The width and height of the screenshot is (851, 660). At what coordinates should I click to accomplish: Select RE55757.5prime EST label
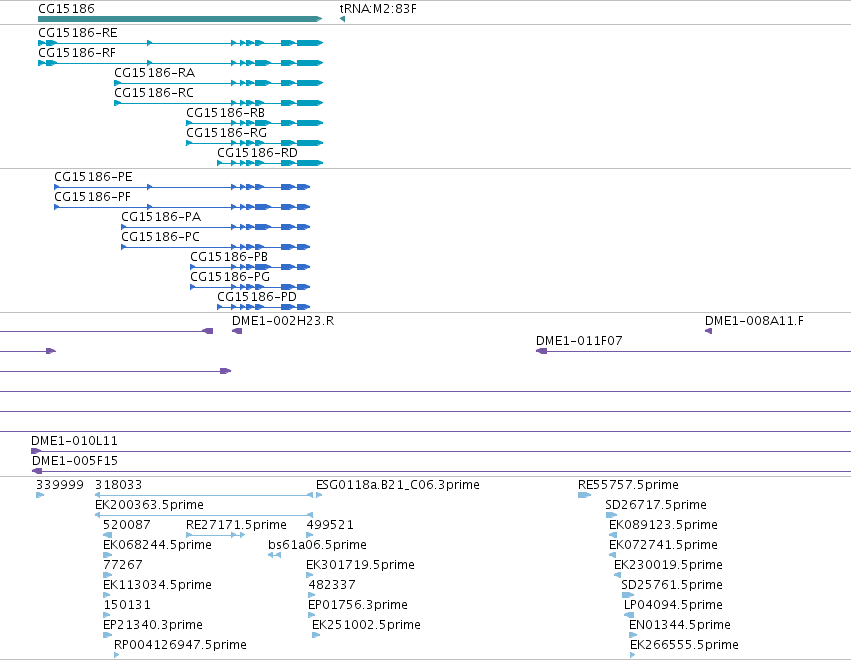point(628,485)
